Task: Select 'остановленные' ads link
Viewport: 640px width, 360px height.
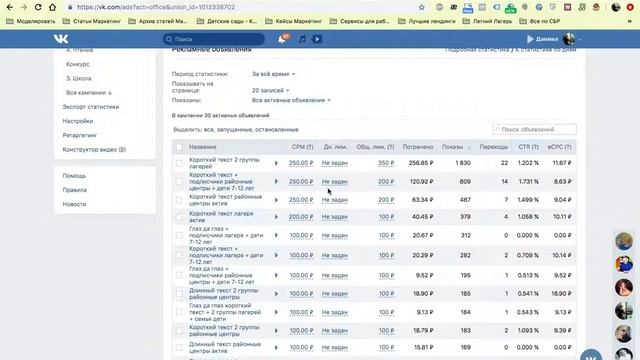Action: [x=277, y=129]
